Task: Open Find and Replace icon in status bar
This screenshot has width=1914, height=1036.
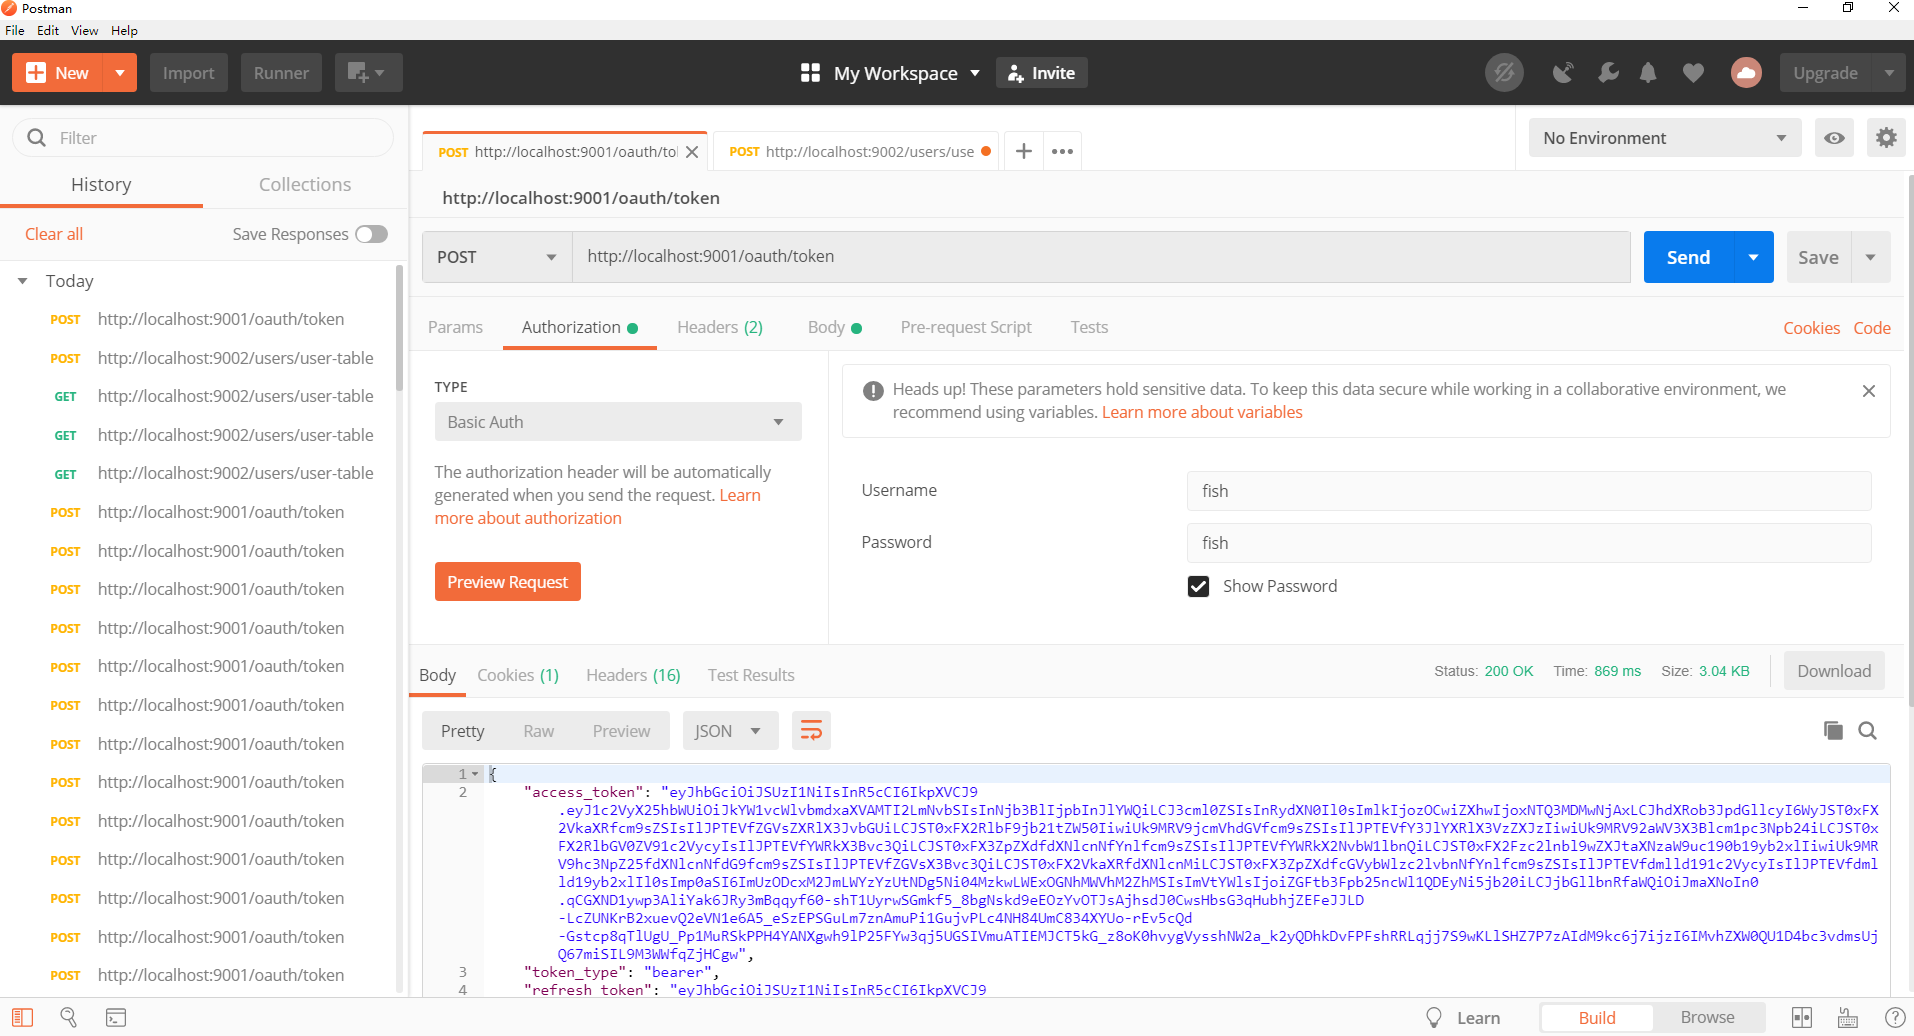Action: pyautogui.click(x=69, y=1017)
